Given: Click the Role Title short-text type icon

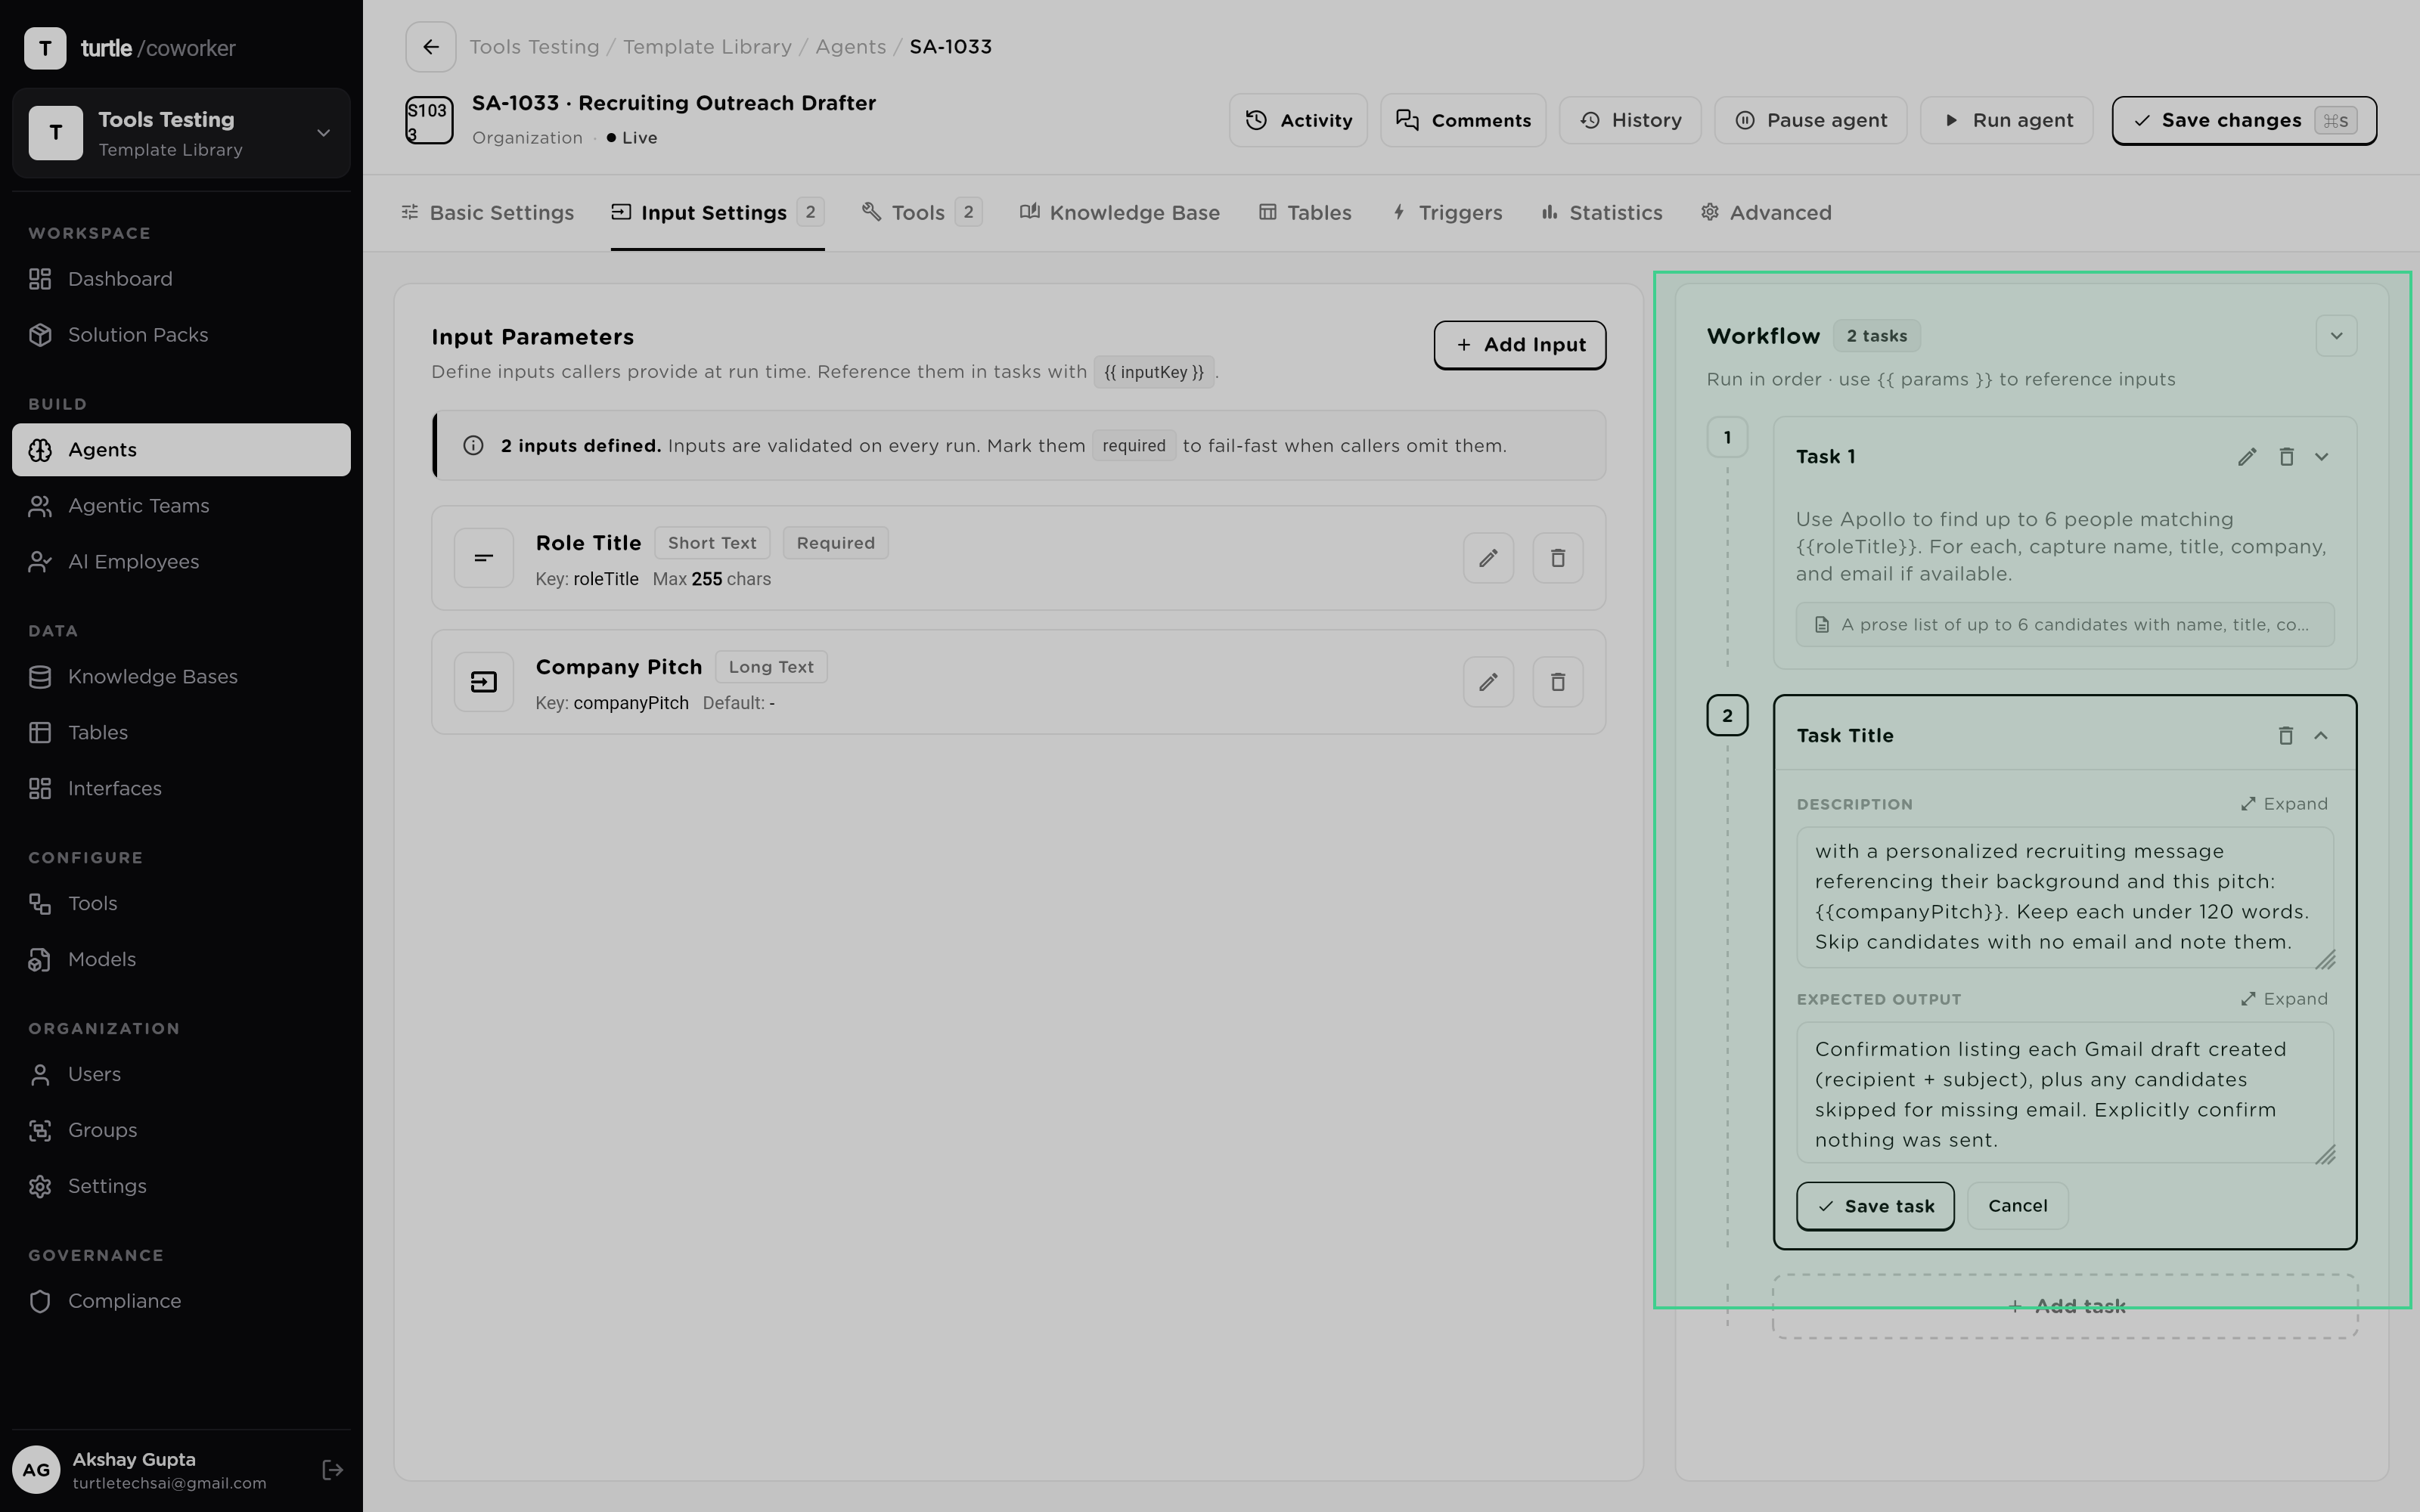Looking at the screenshot, I should pos(484,558).
